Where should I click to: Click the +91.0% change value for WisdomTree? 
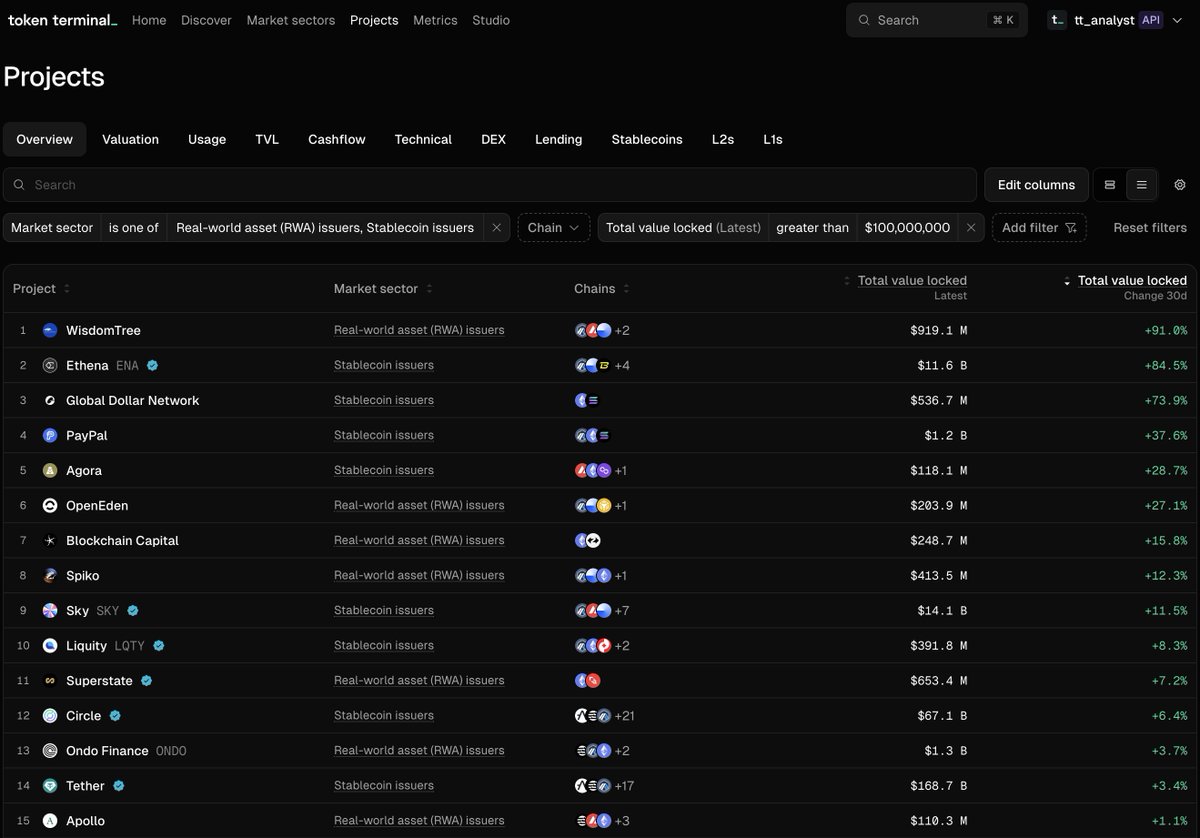point(1166,330)
